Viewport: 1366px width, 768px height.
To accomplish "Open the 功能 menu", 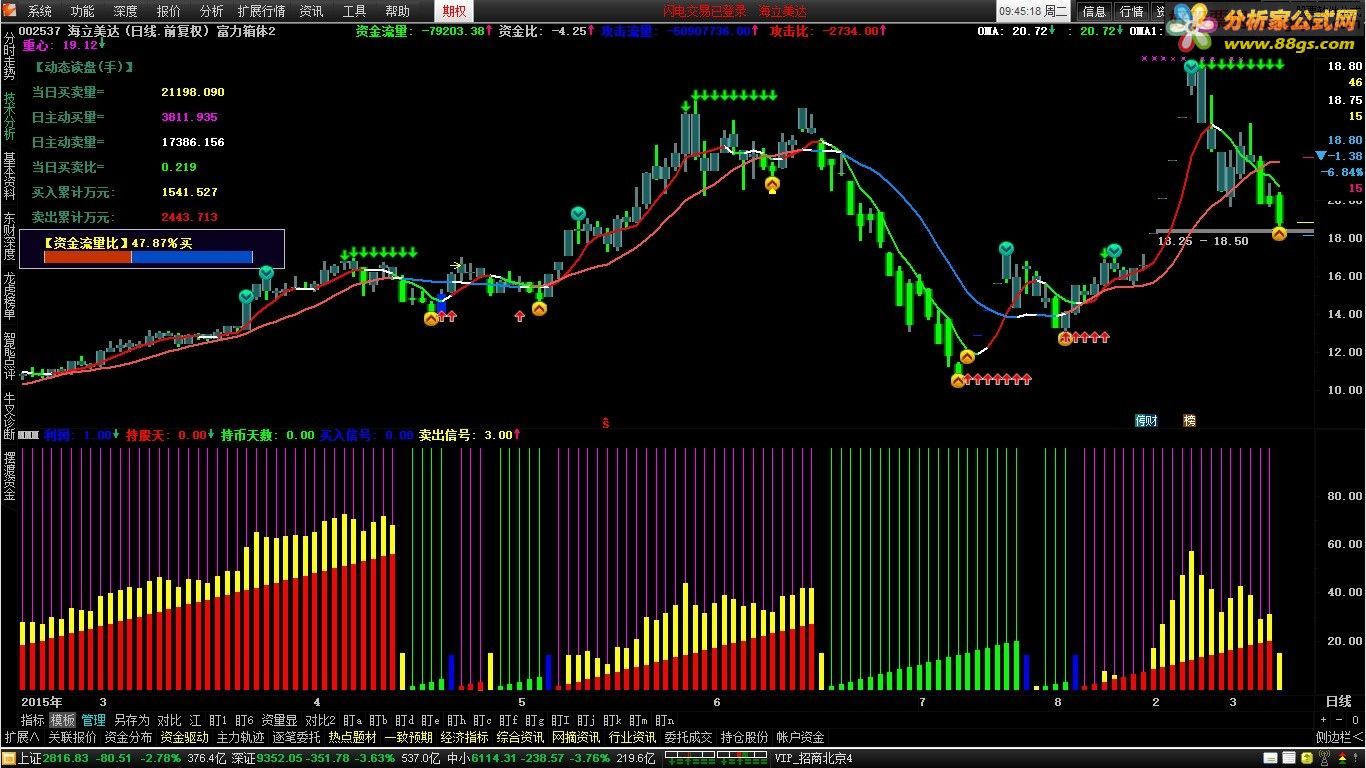I will tap(83, 12).
